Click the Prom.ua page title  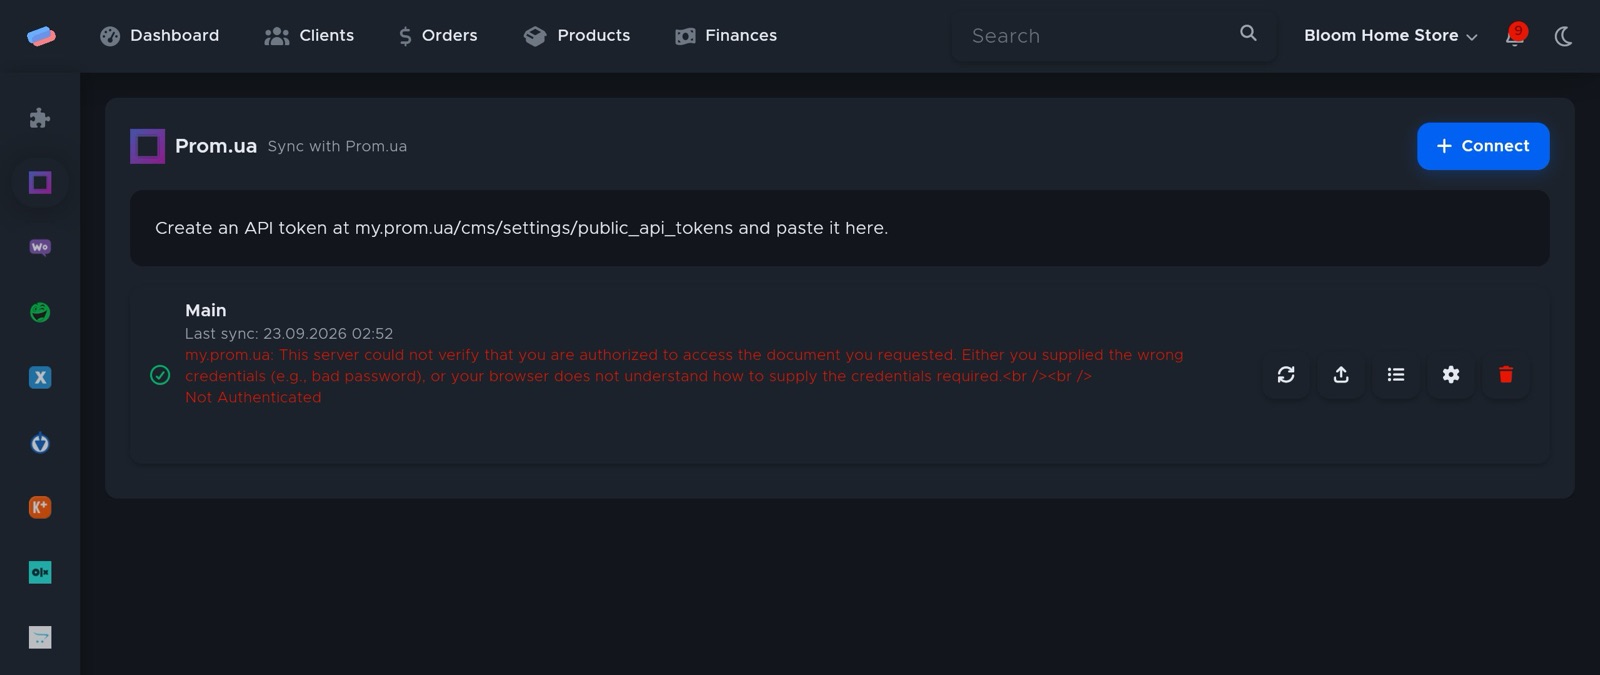216,146
